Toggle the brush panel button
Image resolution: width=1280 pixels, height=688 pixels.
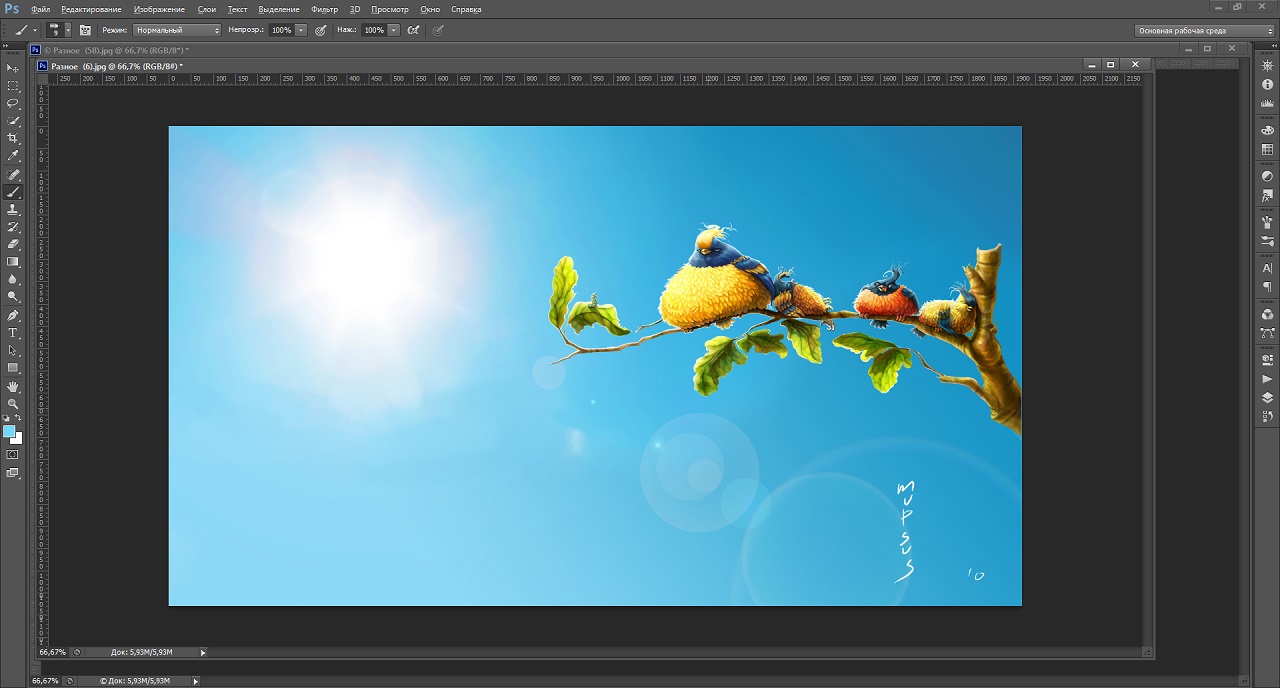(85, 30)
